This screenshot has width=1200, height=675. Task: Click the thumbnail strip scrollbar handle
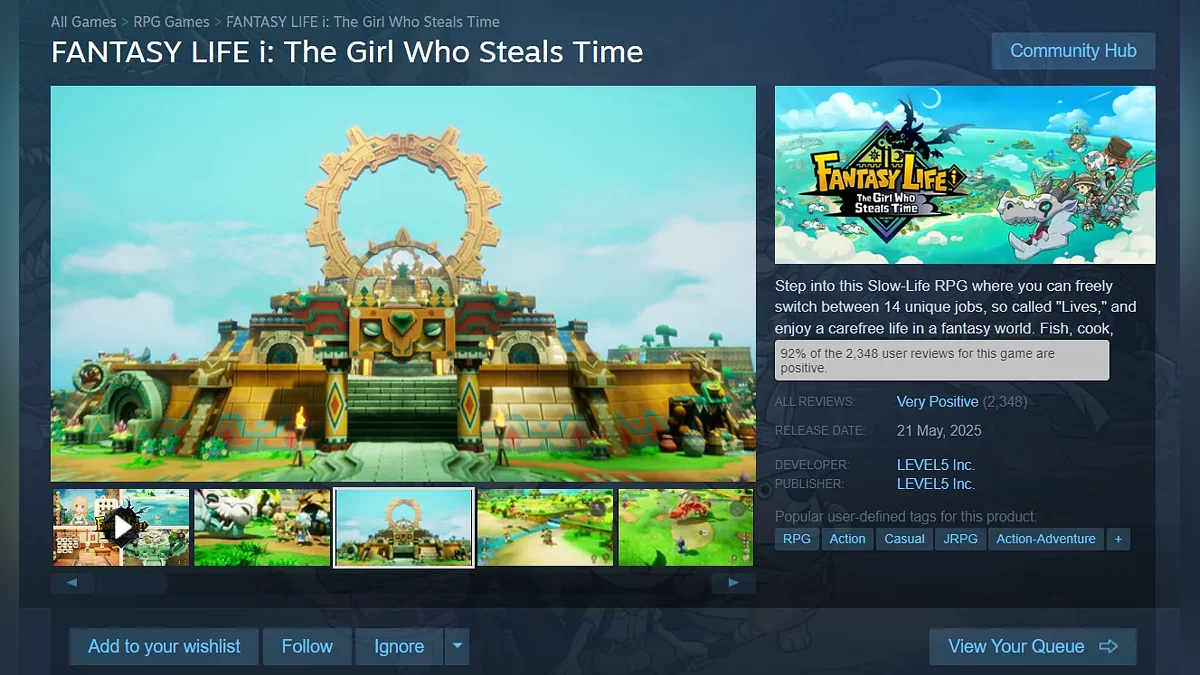(x=131, y=583)
